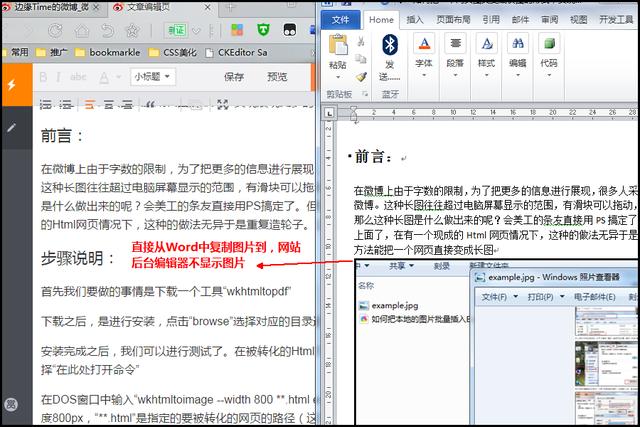Viewport: 640px width, 427px height.
Task: Expand the collapsed 样式 styles group
Action: coord(486,57)
